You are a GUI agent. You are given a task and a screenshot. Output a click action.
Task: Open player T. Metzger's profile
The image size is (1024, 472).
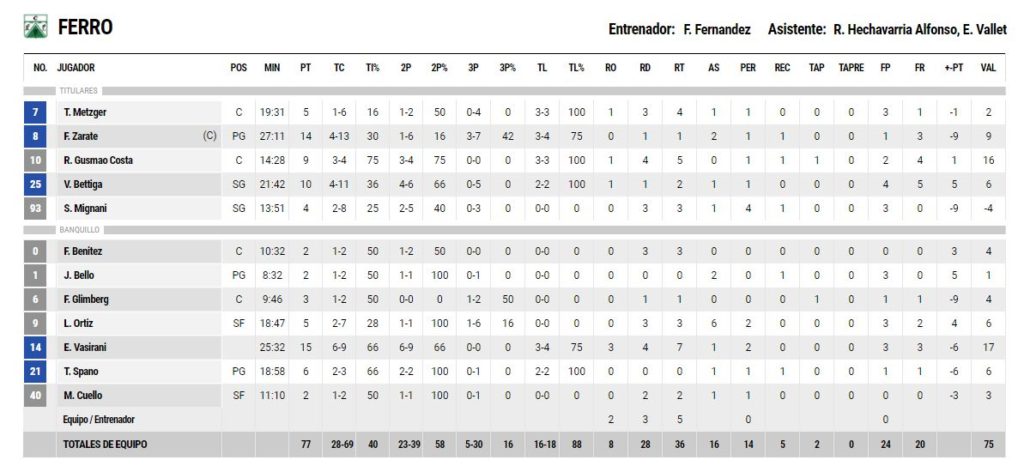84,112
